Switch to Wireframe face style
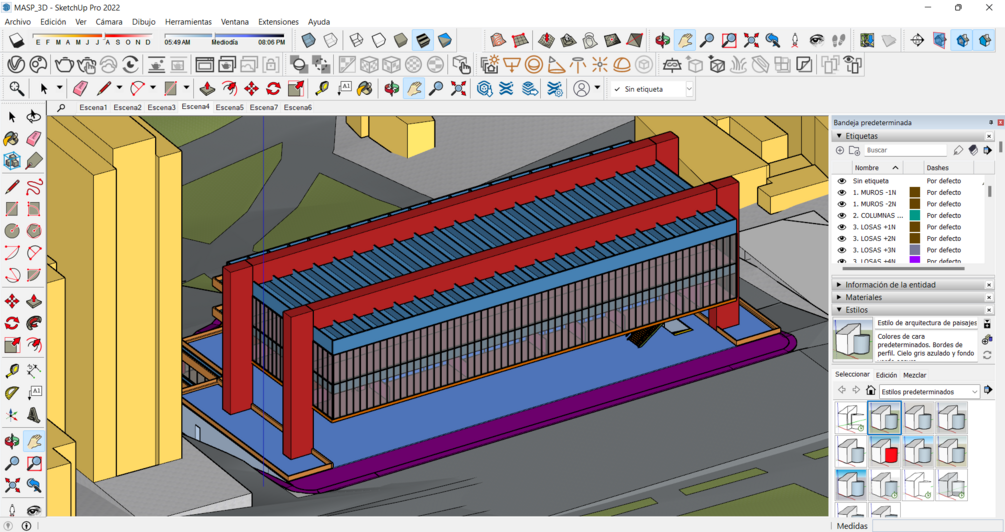The image size is (1005, 532). coord(356,40)
